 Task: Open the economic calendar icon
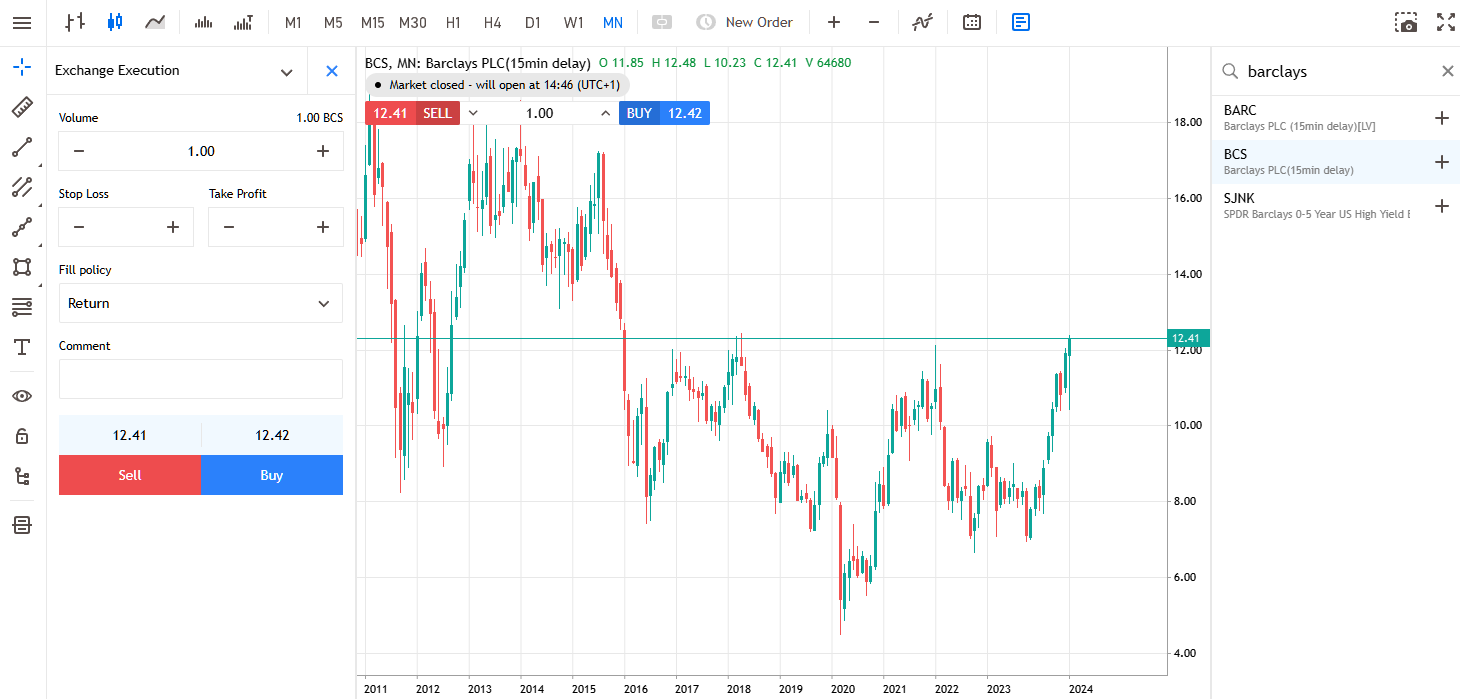click(x=971, y=22)
